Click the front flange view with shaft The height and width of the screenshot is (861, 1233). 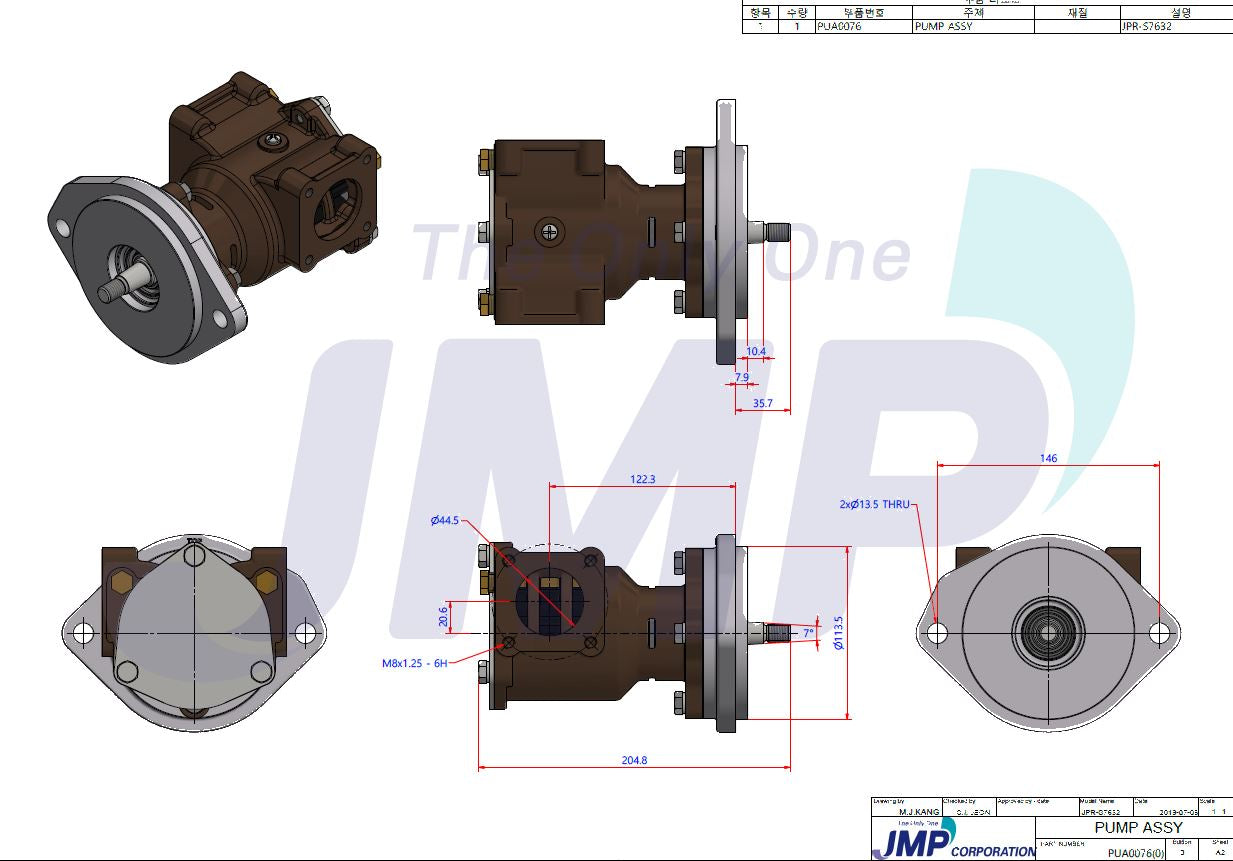[1048, 632]
